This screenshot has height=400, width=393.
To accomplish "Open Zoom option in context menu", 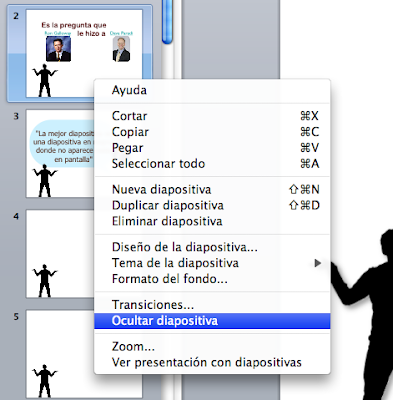I will click(212, 347).
